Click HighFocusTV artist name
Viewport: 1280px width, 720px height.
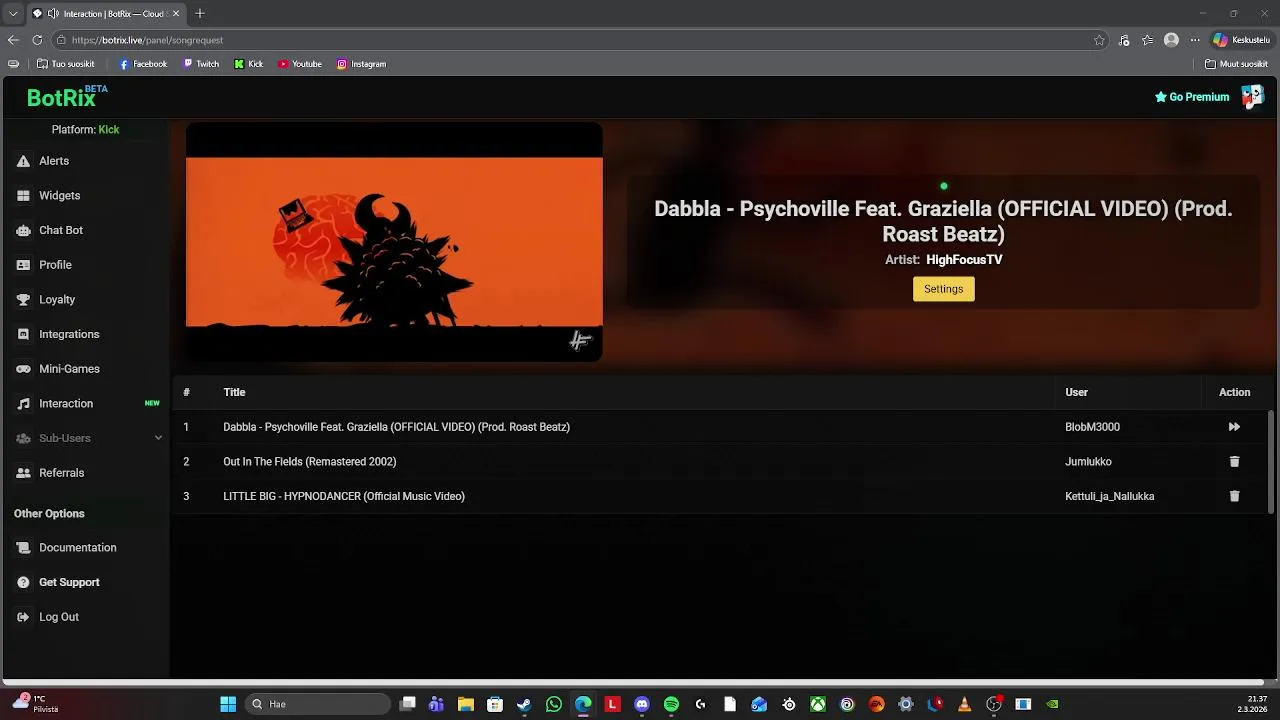tap(964, 260)
